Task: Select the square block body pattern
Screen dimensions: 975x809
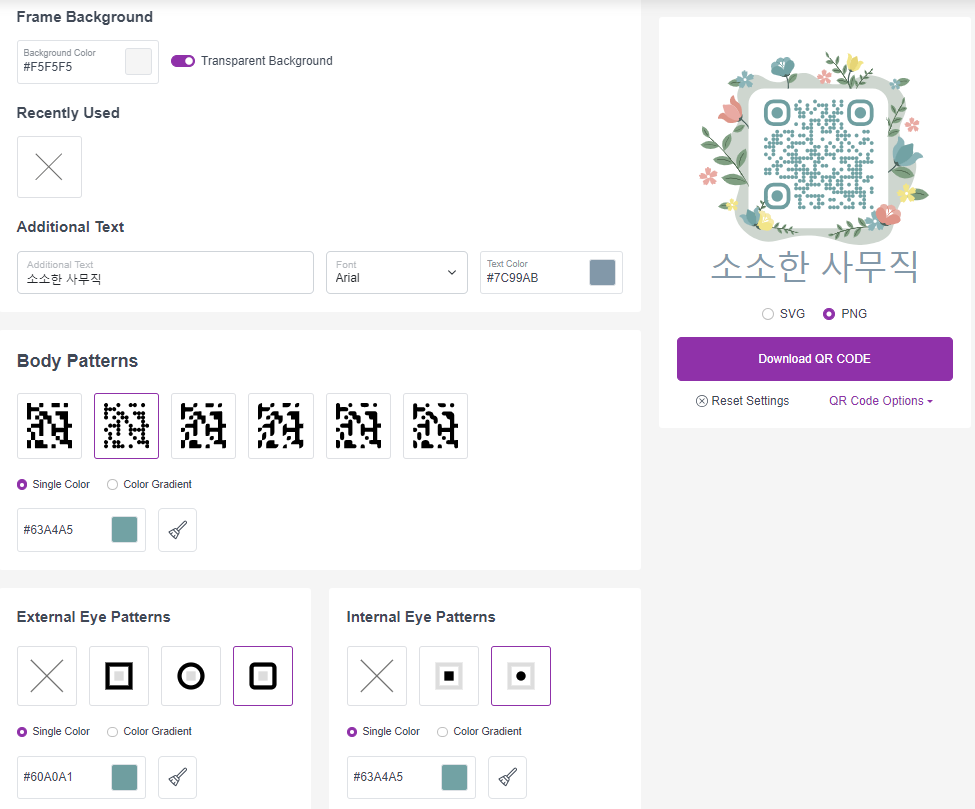Action: [49, 426]
